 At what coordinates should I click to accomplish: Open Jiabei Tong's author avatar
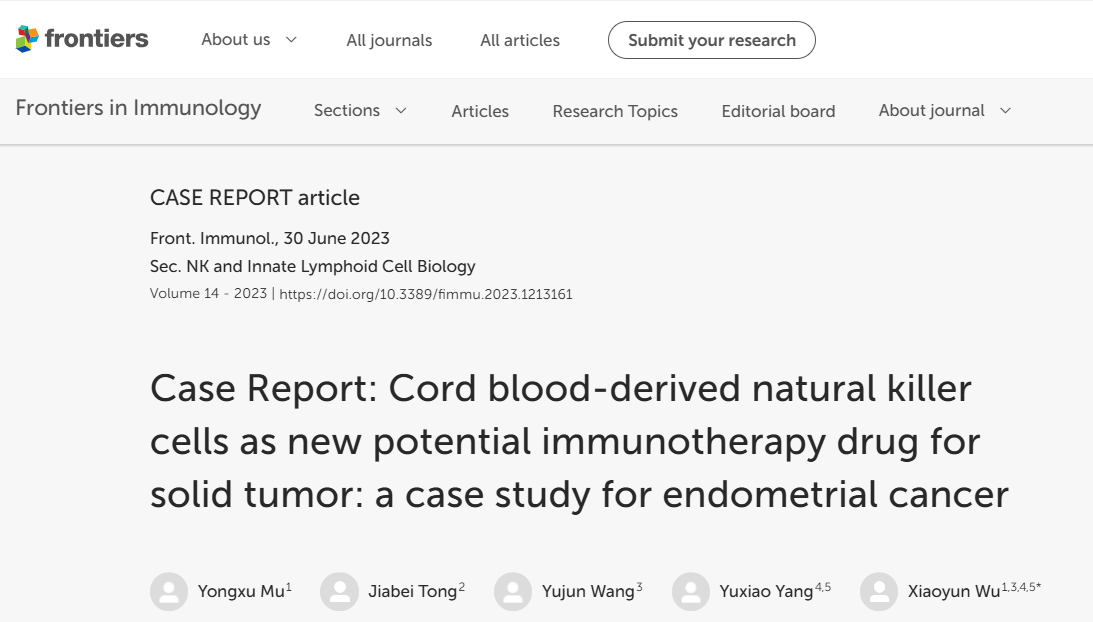click(339, 591)
